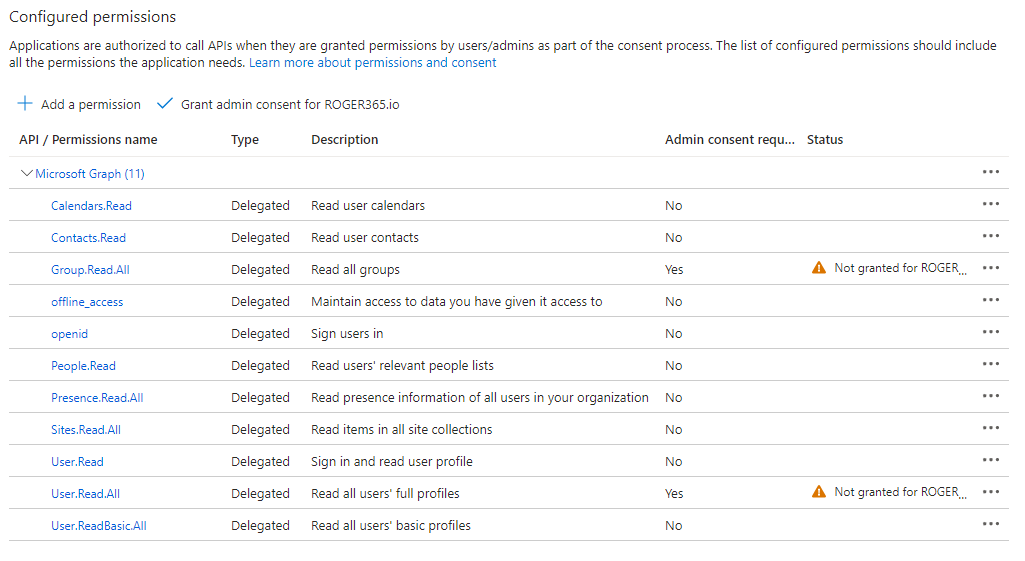Click the Group.Read.All permission name

tap(90, 270)
